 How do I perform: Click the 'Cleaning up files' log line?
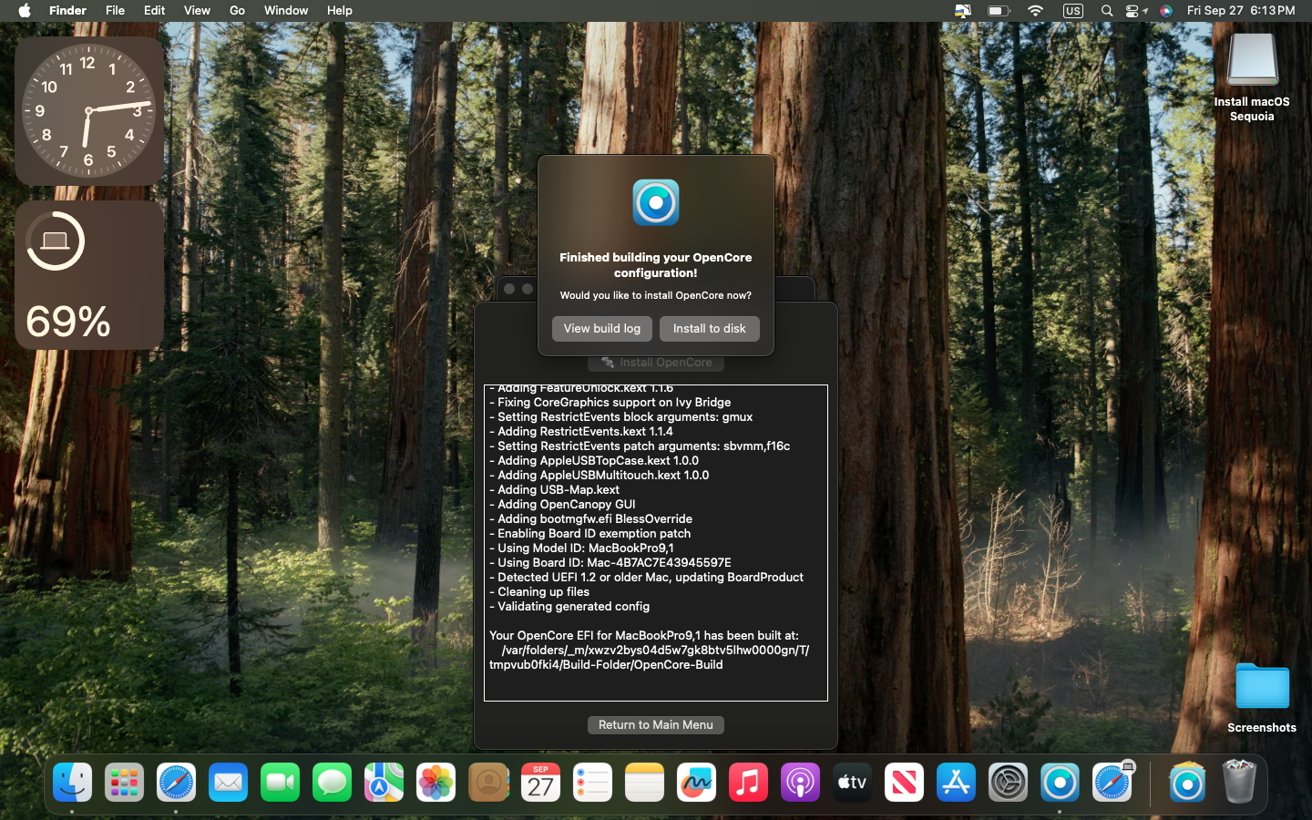pos(539,592)
